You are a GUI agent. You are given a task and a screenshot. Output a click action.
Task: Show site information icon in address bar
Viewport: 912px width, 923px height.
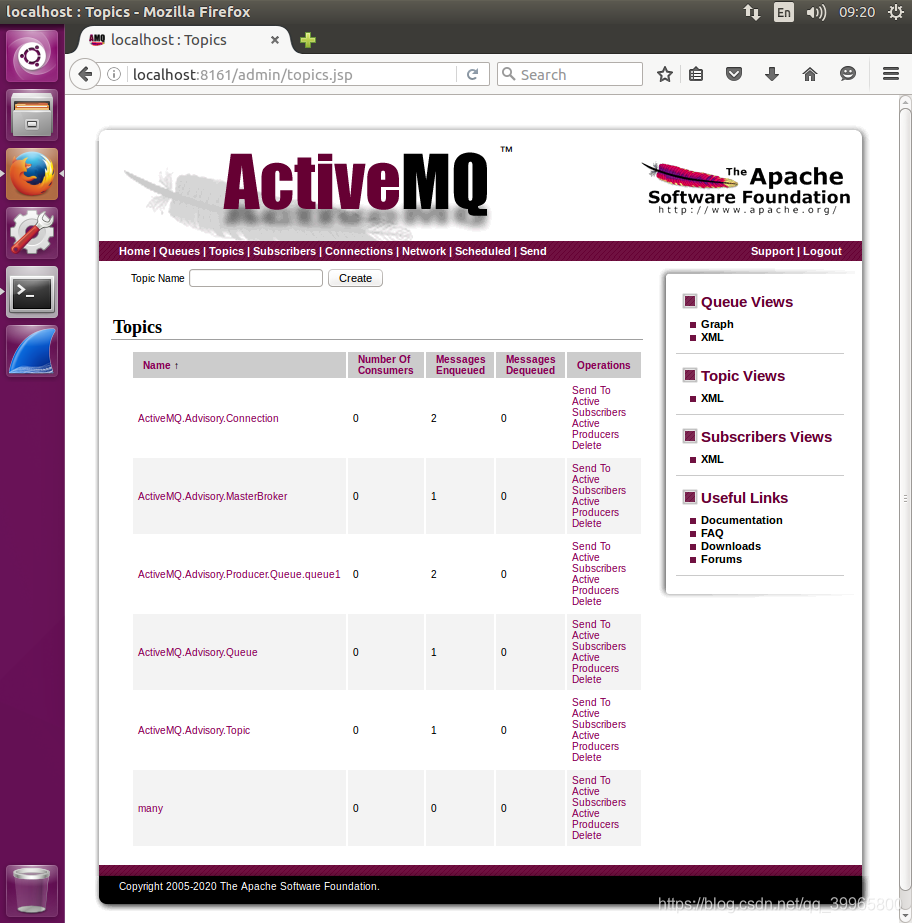point(114,75)
